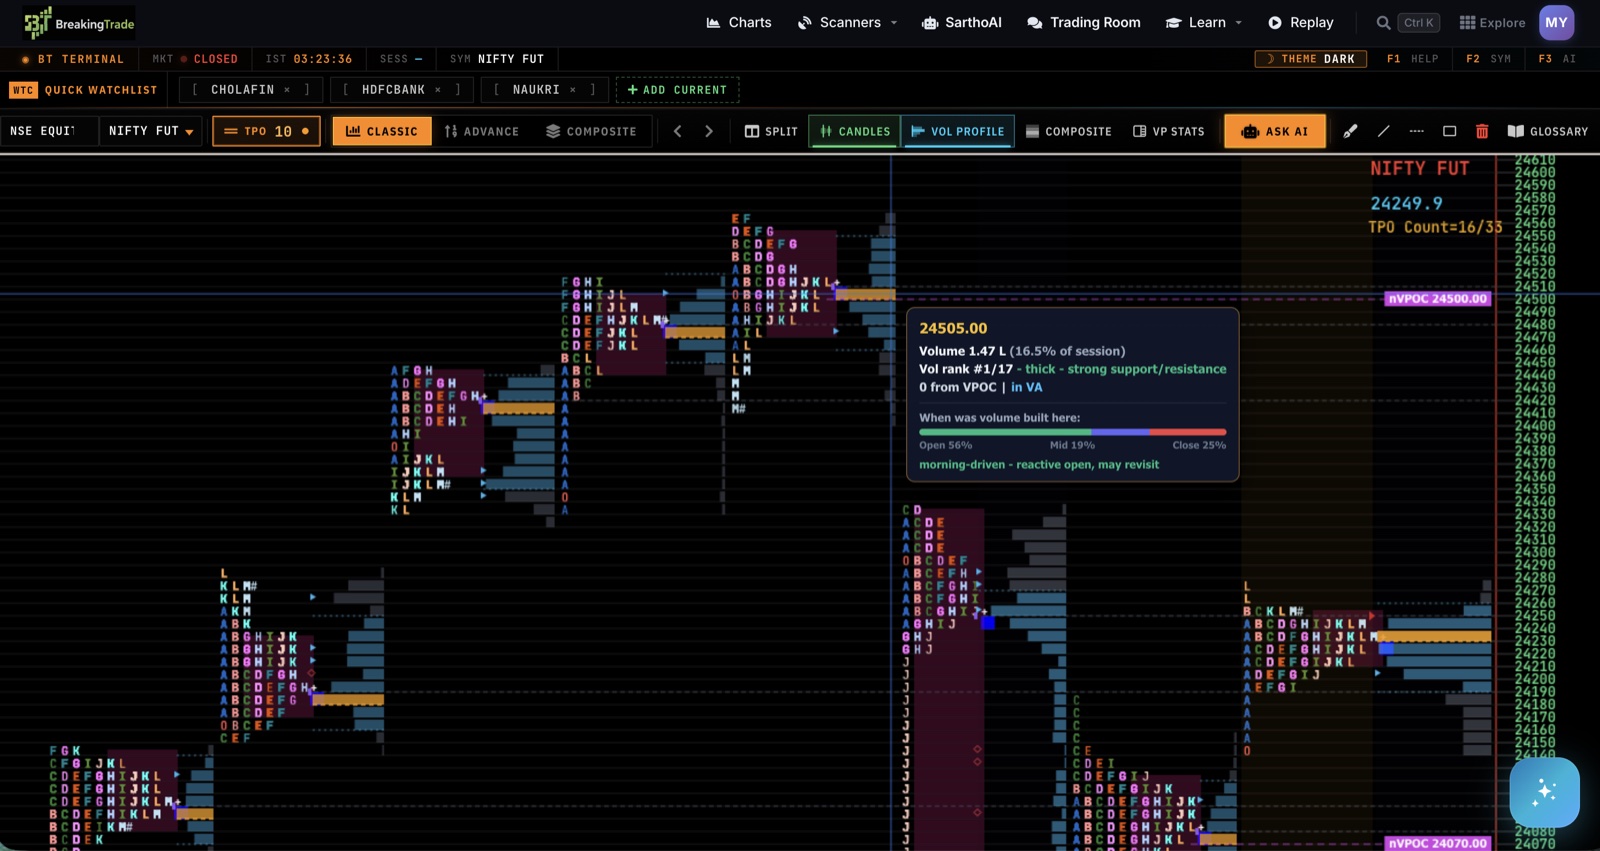Open Replay mode
Image resolution: width=1600 pixels, height=851 pixels.
1301,22
